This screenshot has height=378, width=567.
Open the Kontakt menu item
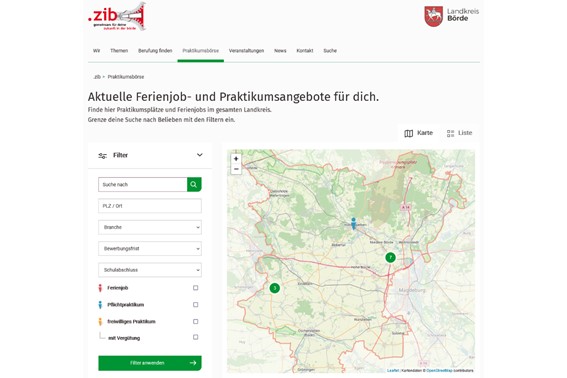[x=305, y=51]
